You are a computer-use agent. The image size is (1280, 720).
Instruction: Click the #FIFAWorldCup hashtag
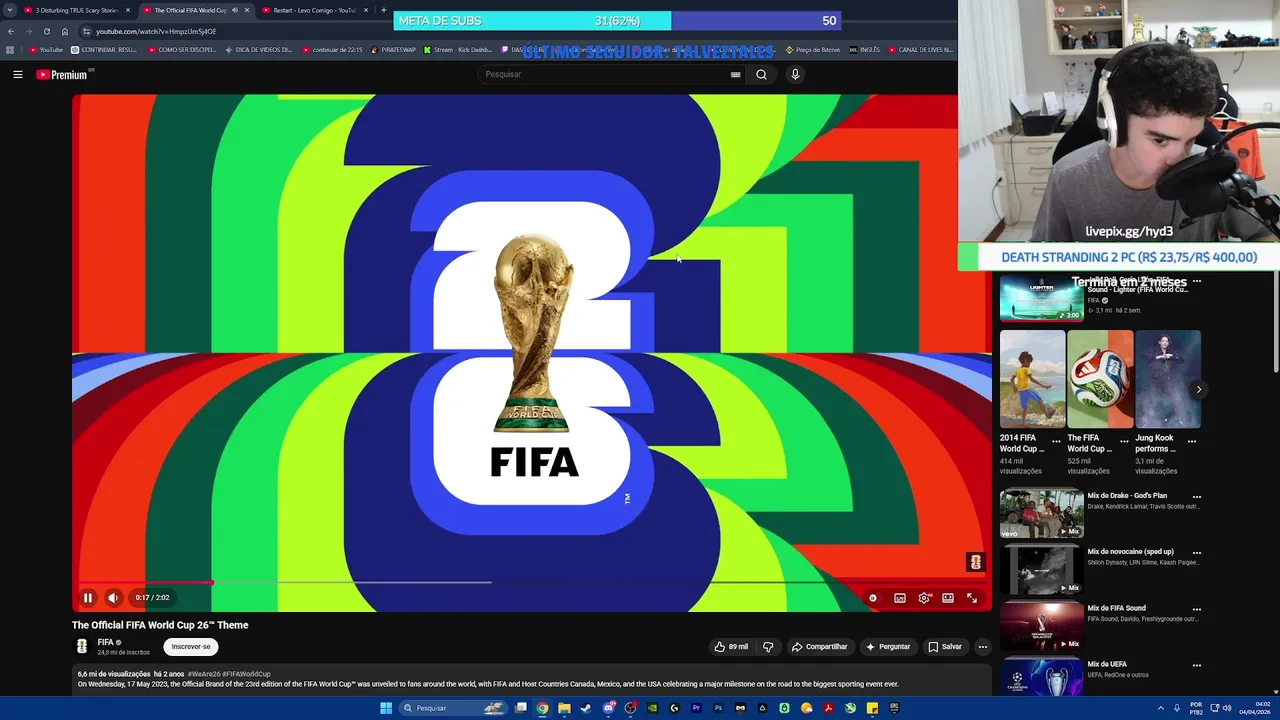coord(246,674)
